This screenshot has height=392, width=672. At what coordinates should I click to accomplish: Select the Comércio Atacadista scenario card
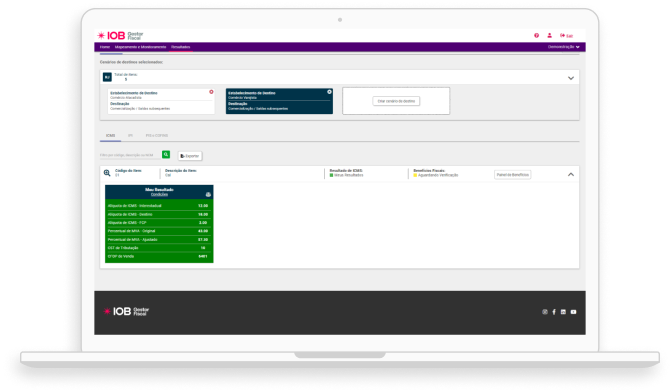[x=161, y=101]
